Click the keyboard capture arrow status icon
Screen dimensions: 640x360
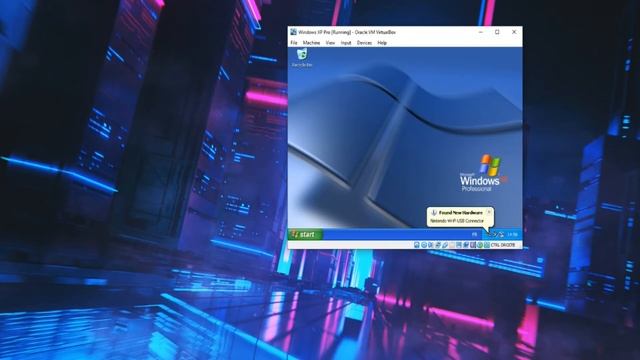pos(487,245)
